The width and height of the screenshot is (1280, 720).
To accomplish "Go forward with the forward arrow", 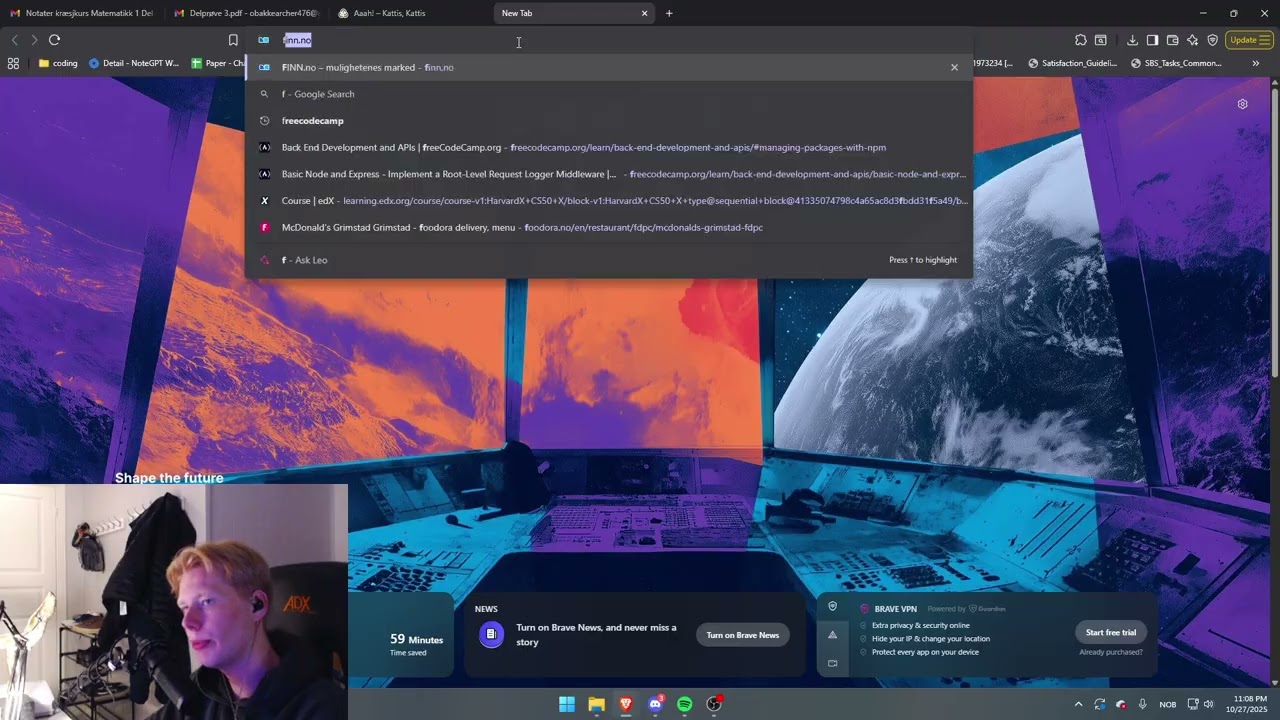I will 34,40.
